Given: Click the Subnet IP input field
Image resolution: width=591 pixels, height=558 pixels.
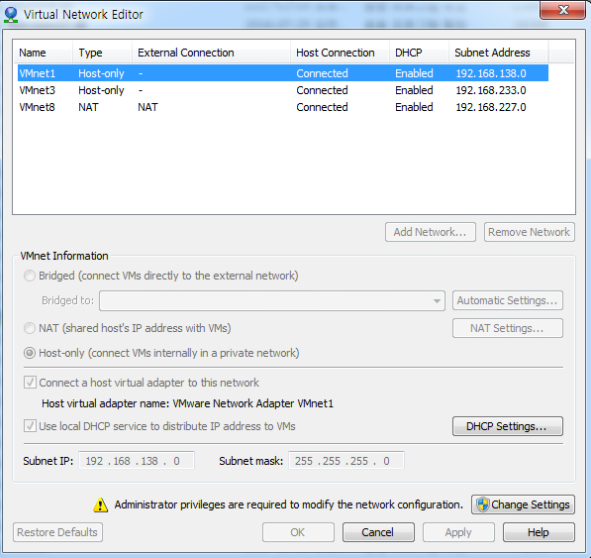Looking at the screenshot, I should (136, 461).
